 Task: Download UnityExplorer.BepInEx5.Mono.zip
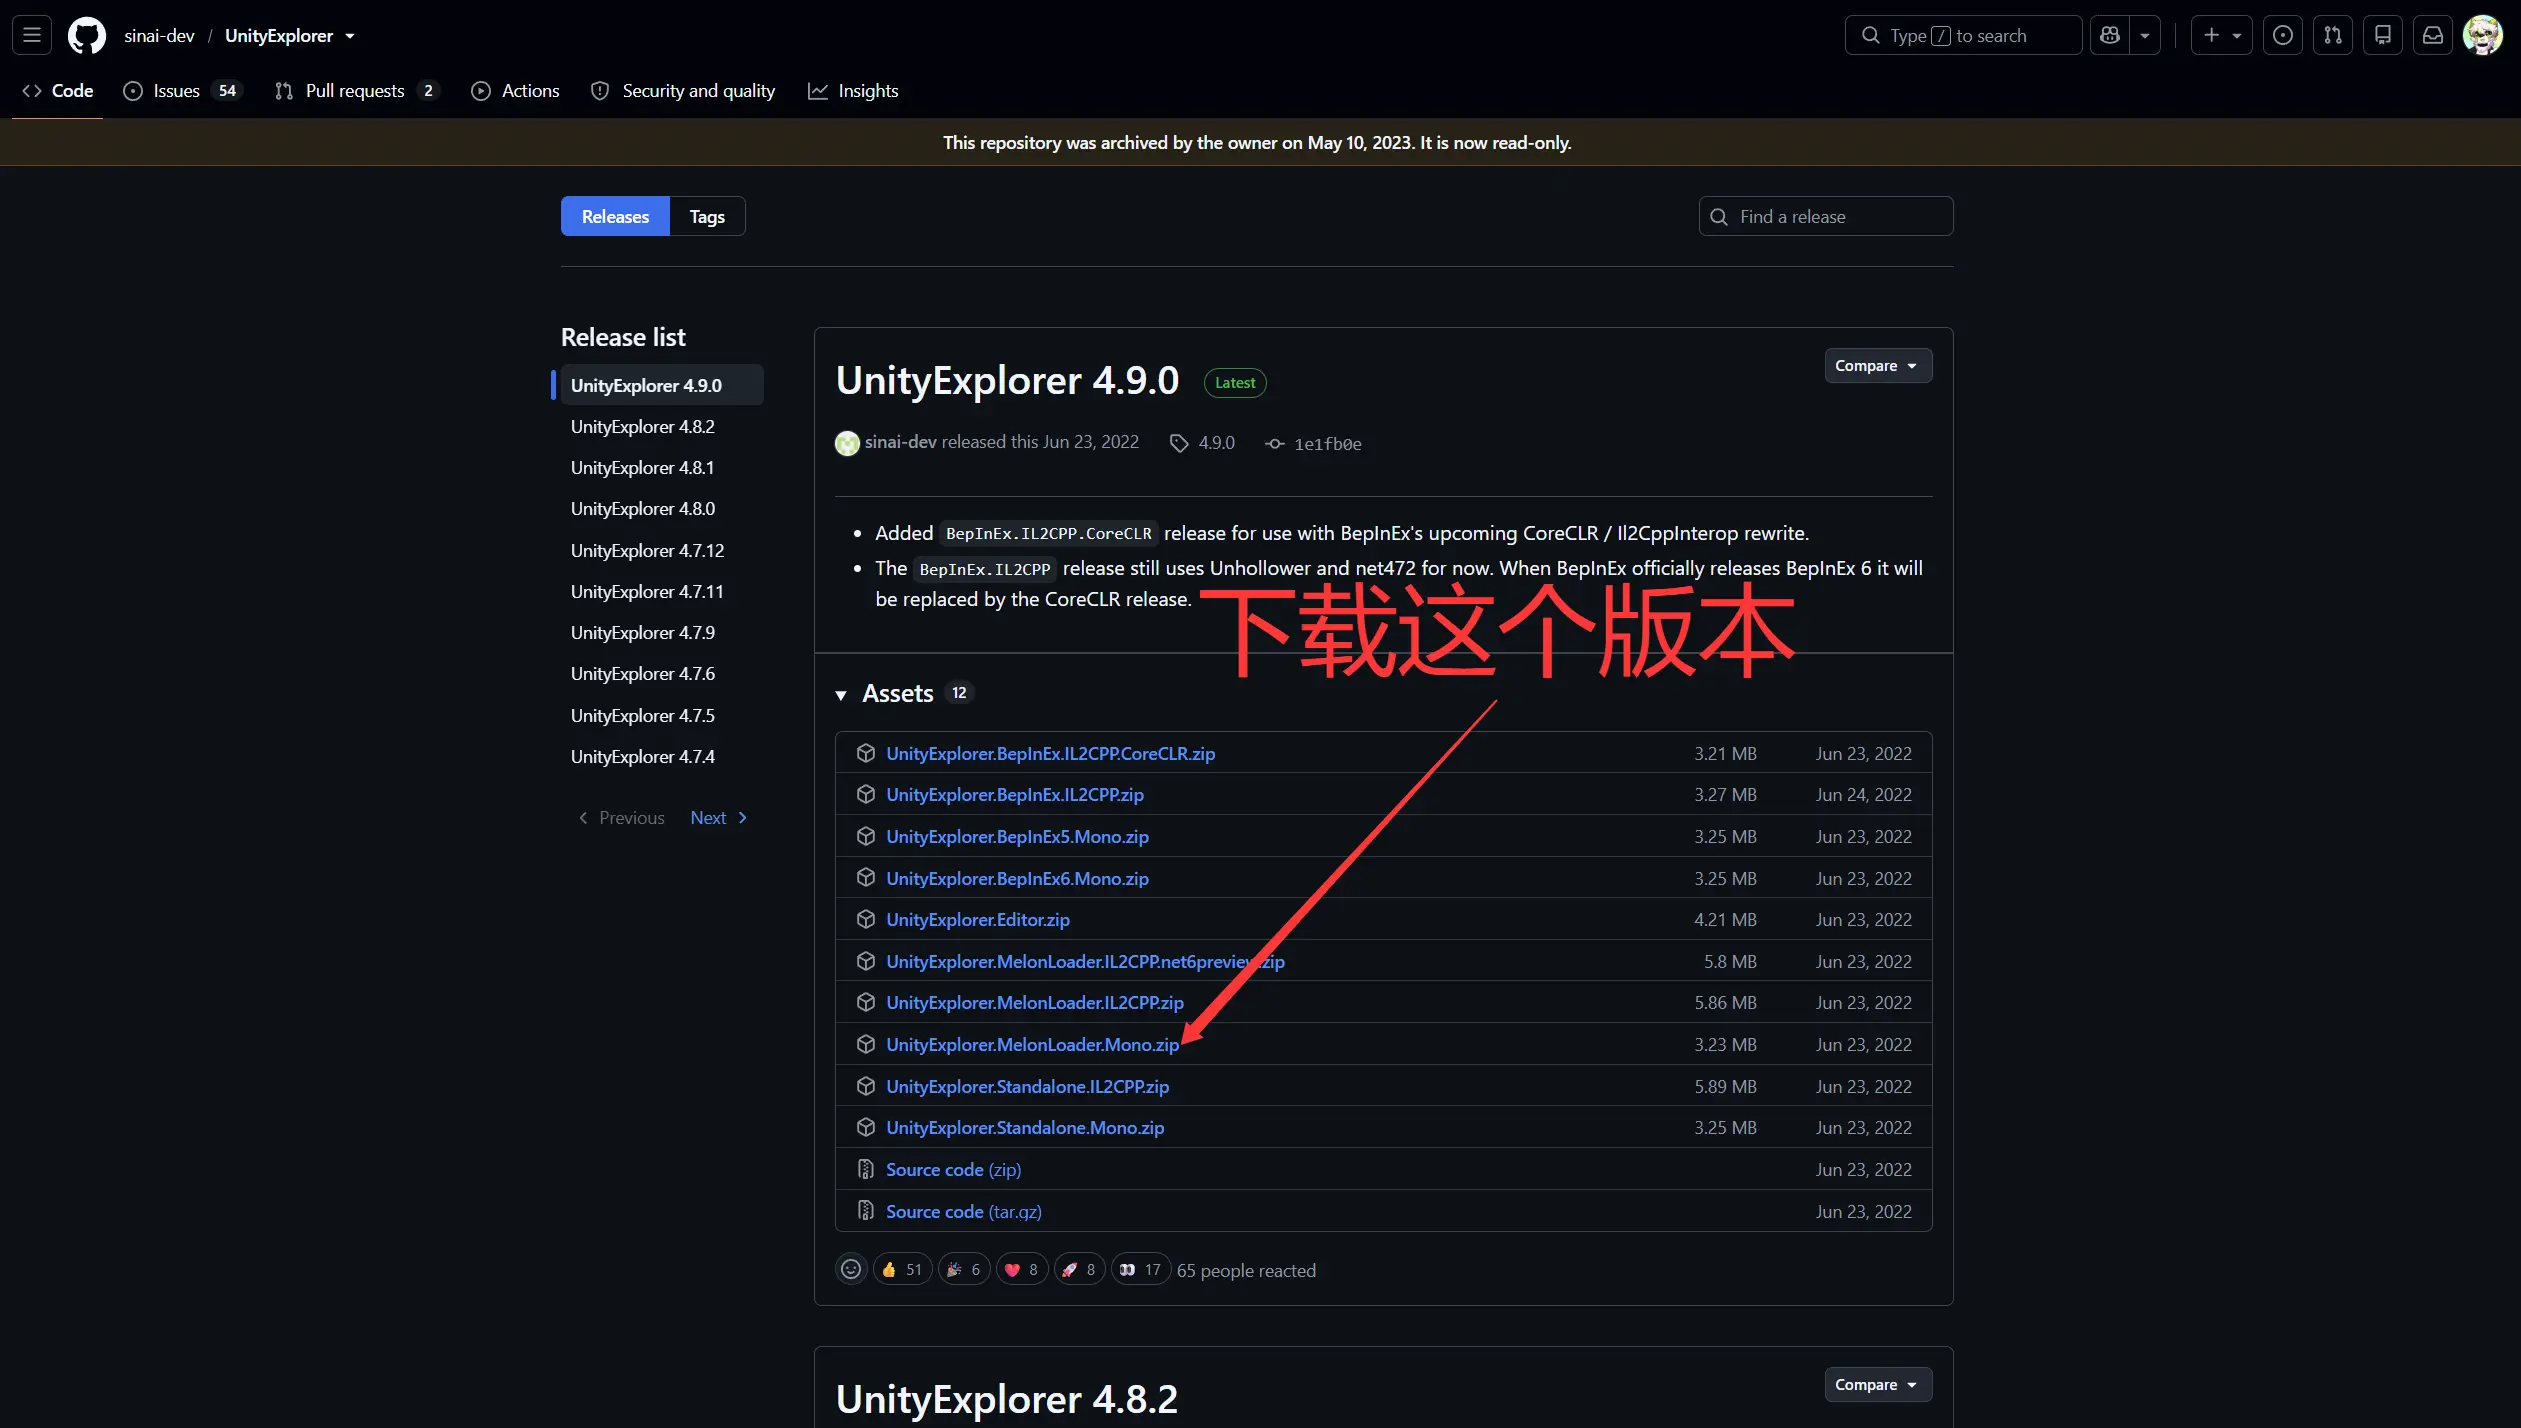[x=1017, y=837]
